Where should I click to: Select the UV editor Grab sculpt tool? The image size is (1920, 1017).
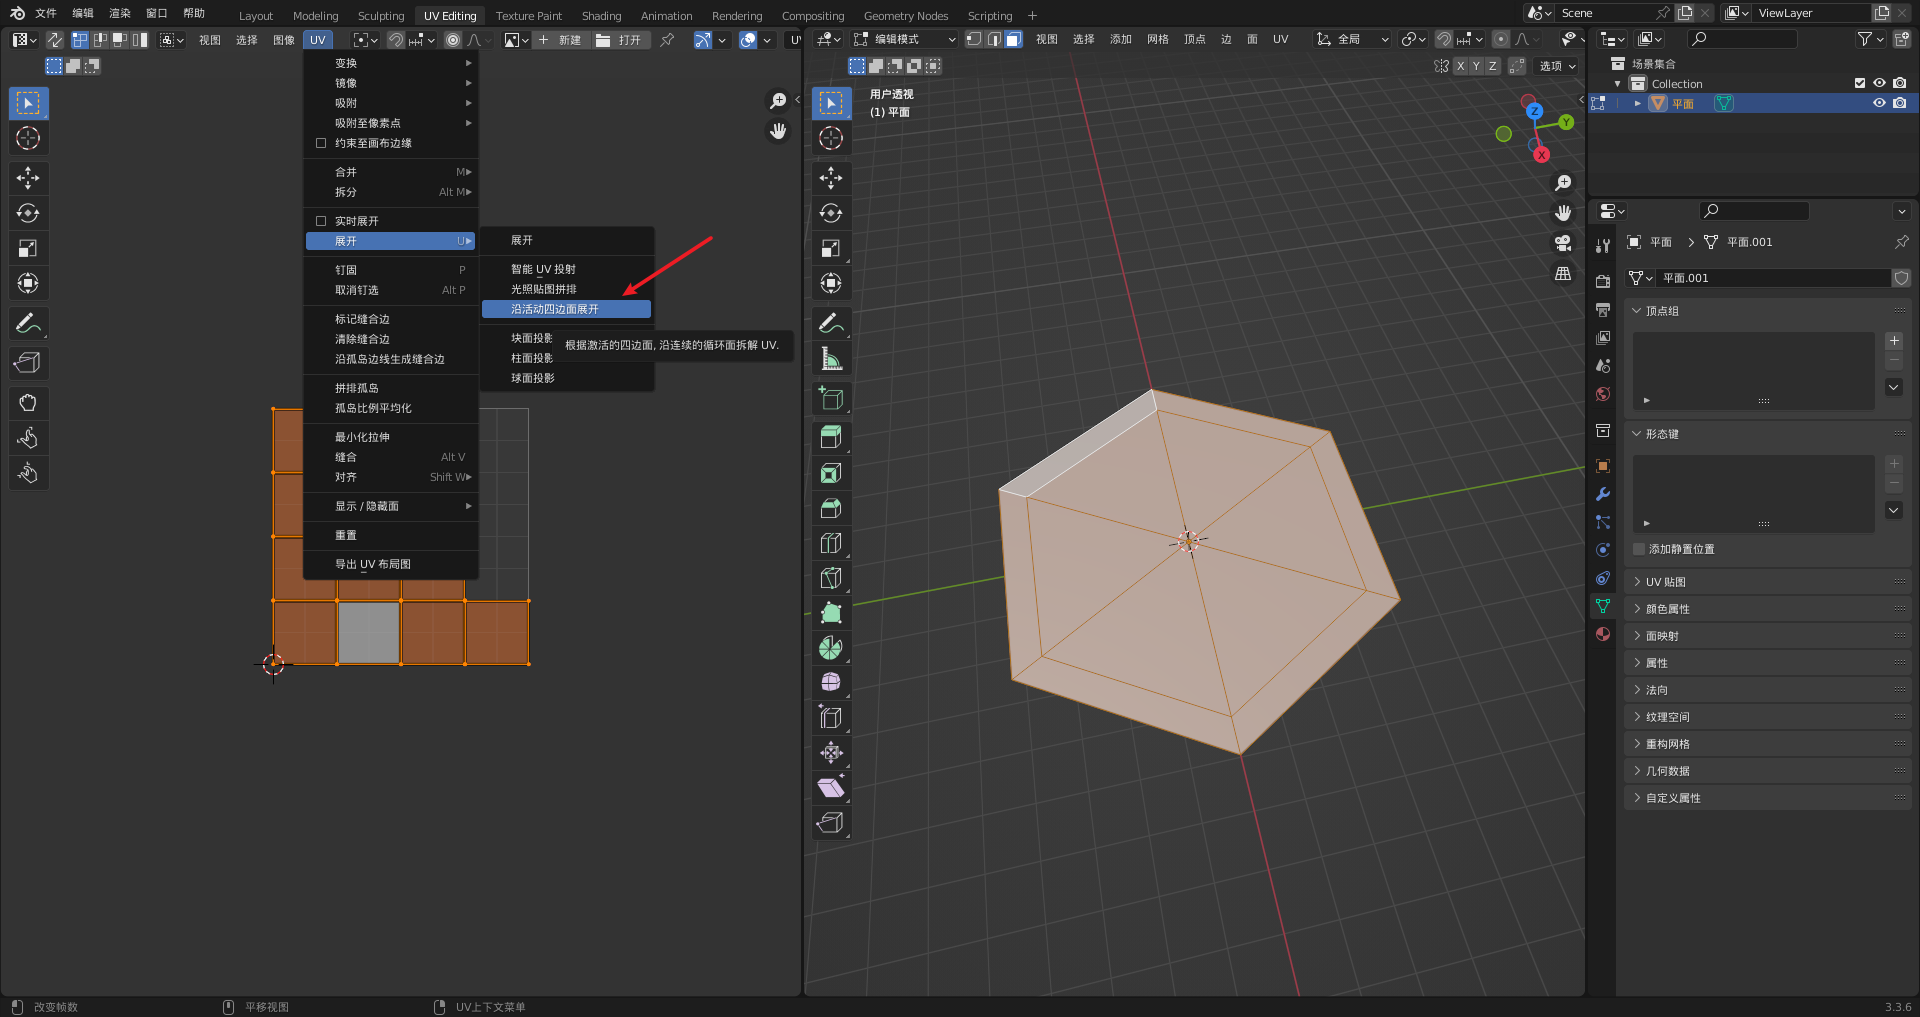tap(28, 403)
